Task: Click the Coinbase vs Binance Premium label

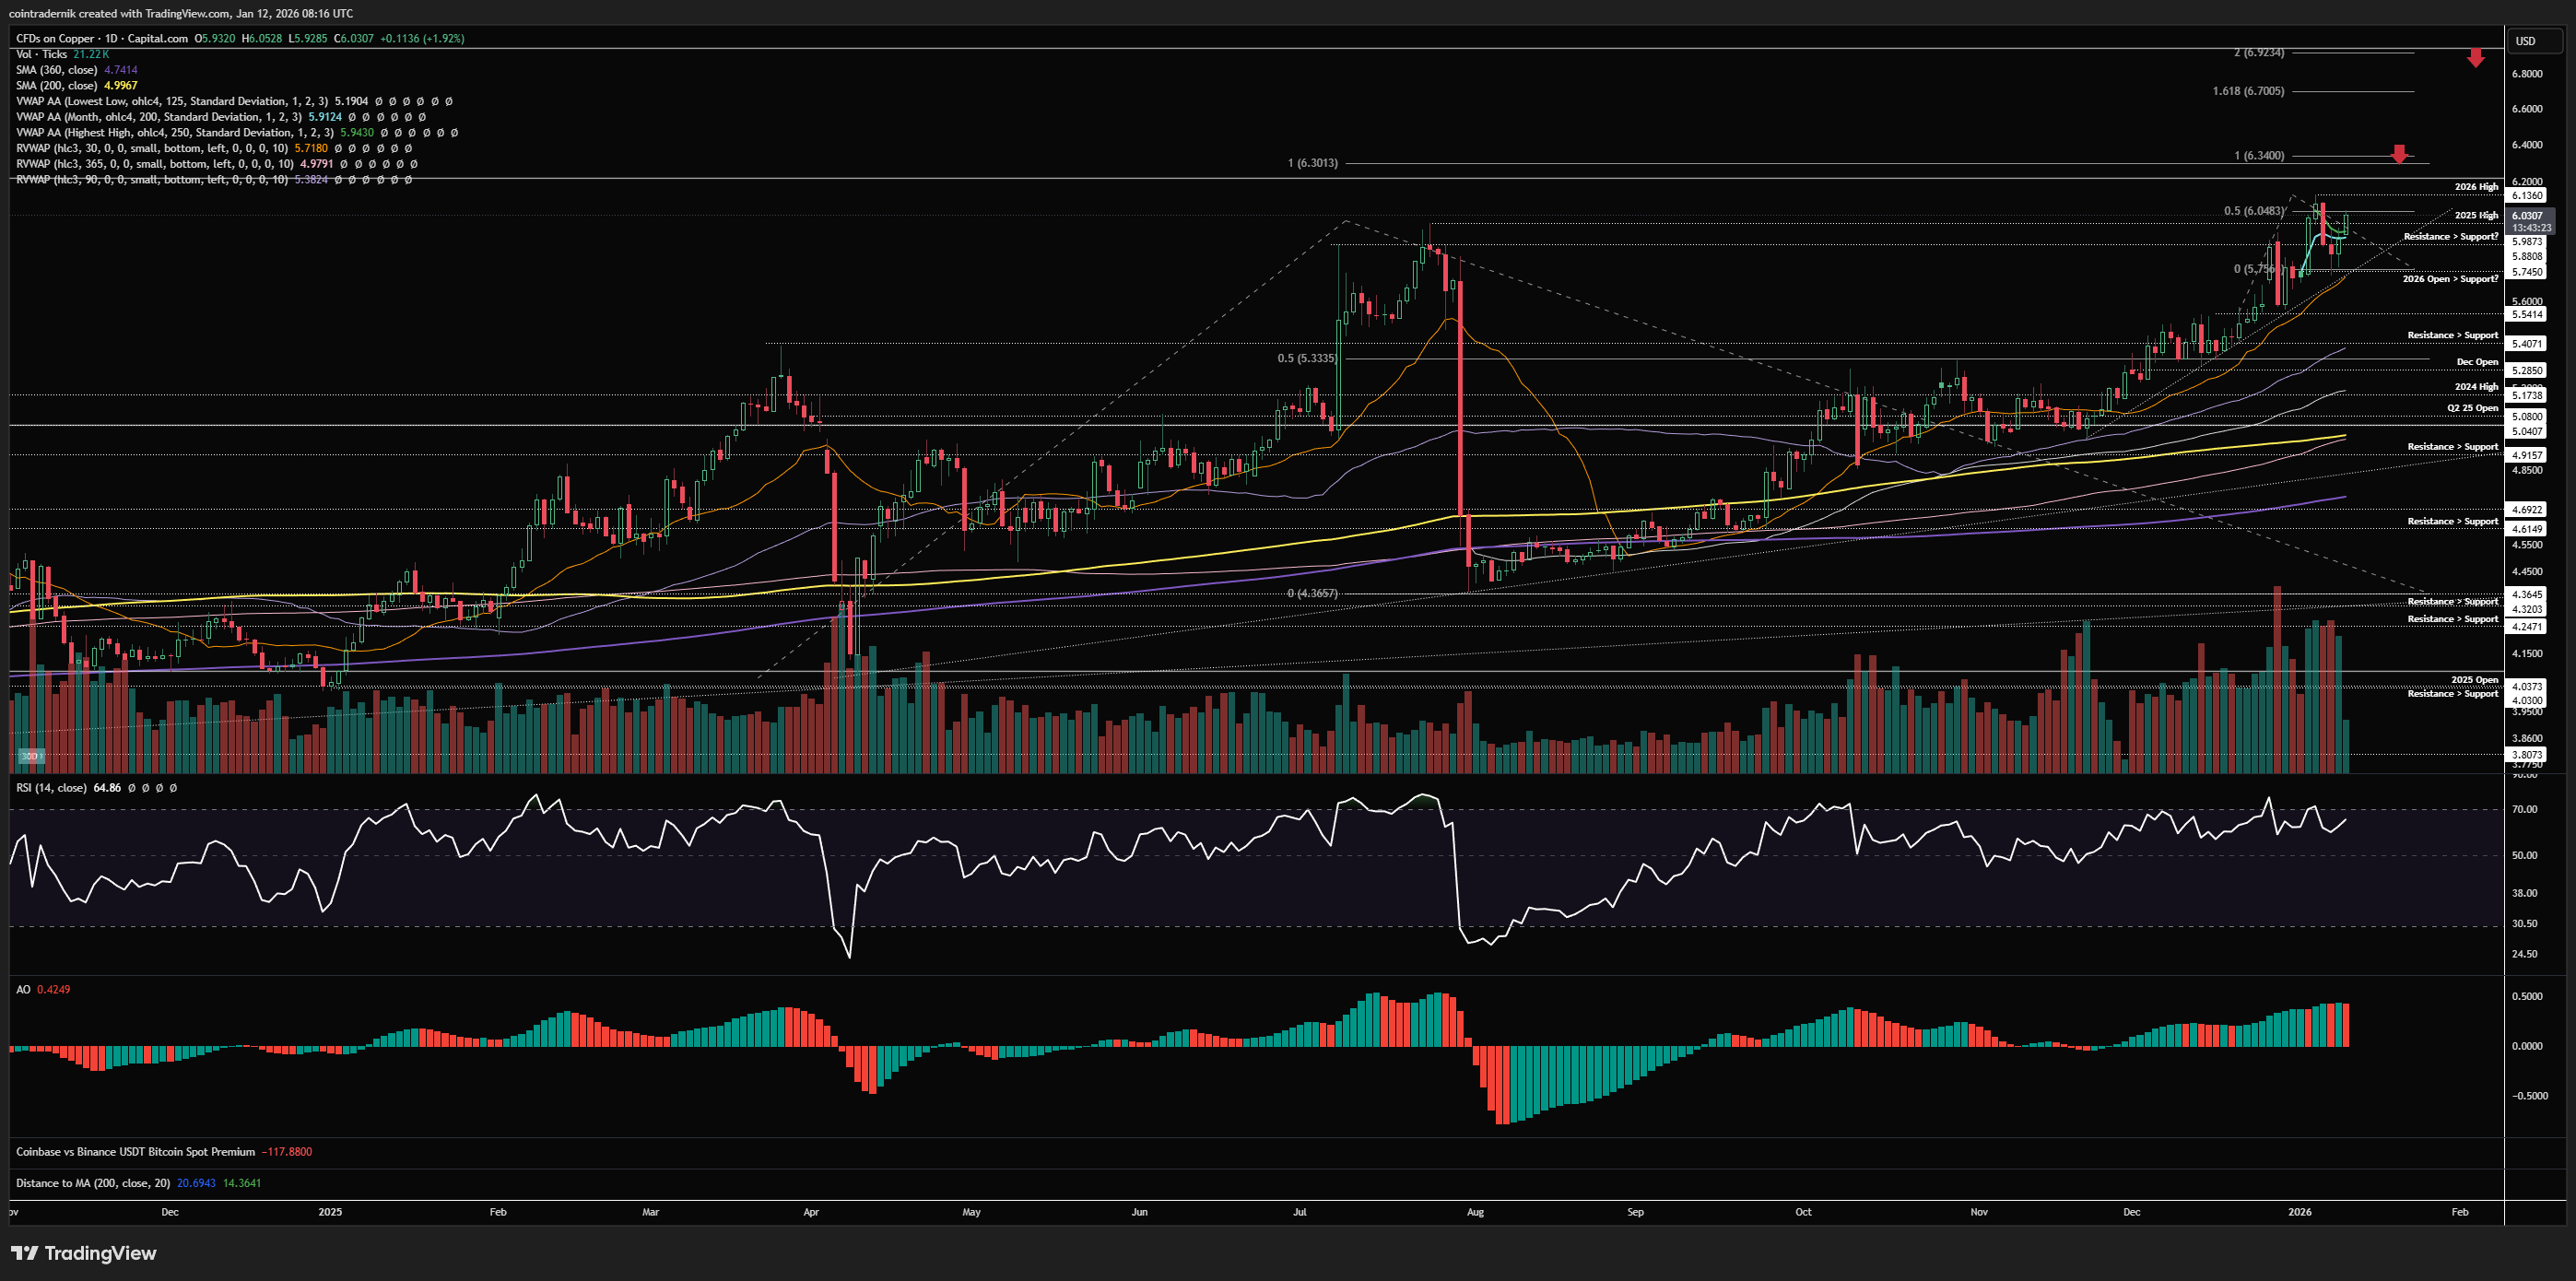Action: click(135, 1152)
